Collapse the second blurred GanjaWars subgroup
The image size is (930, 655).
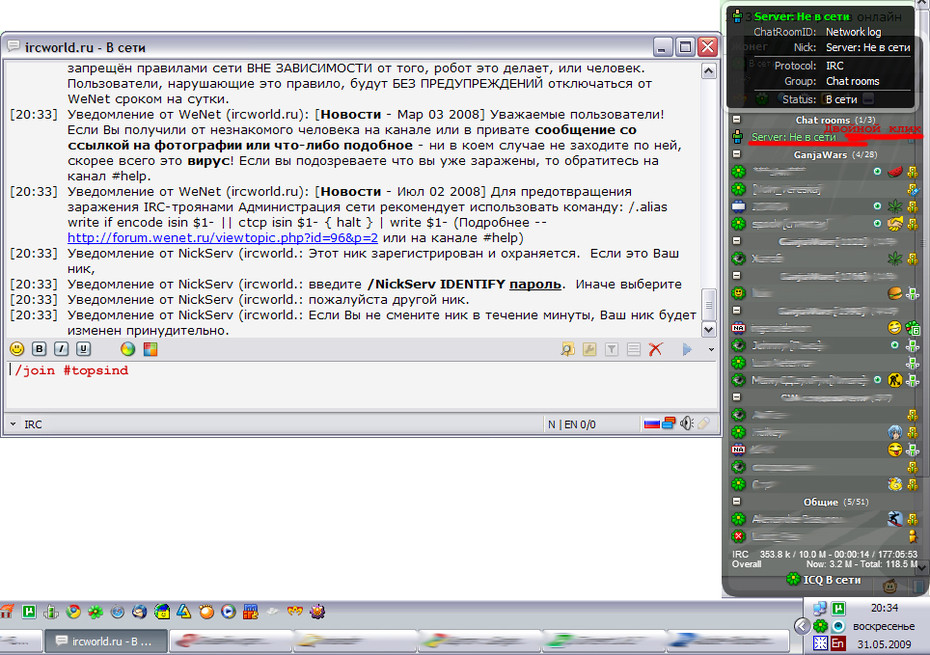click(737, 275)
